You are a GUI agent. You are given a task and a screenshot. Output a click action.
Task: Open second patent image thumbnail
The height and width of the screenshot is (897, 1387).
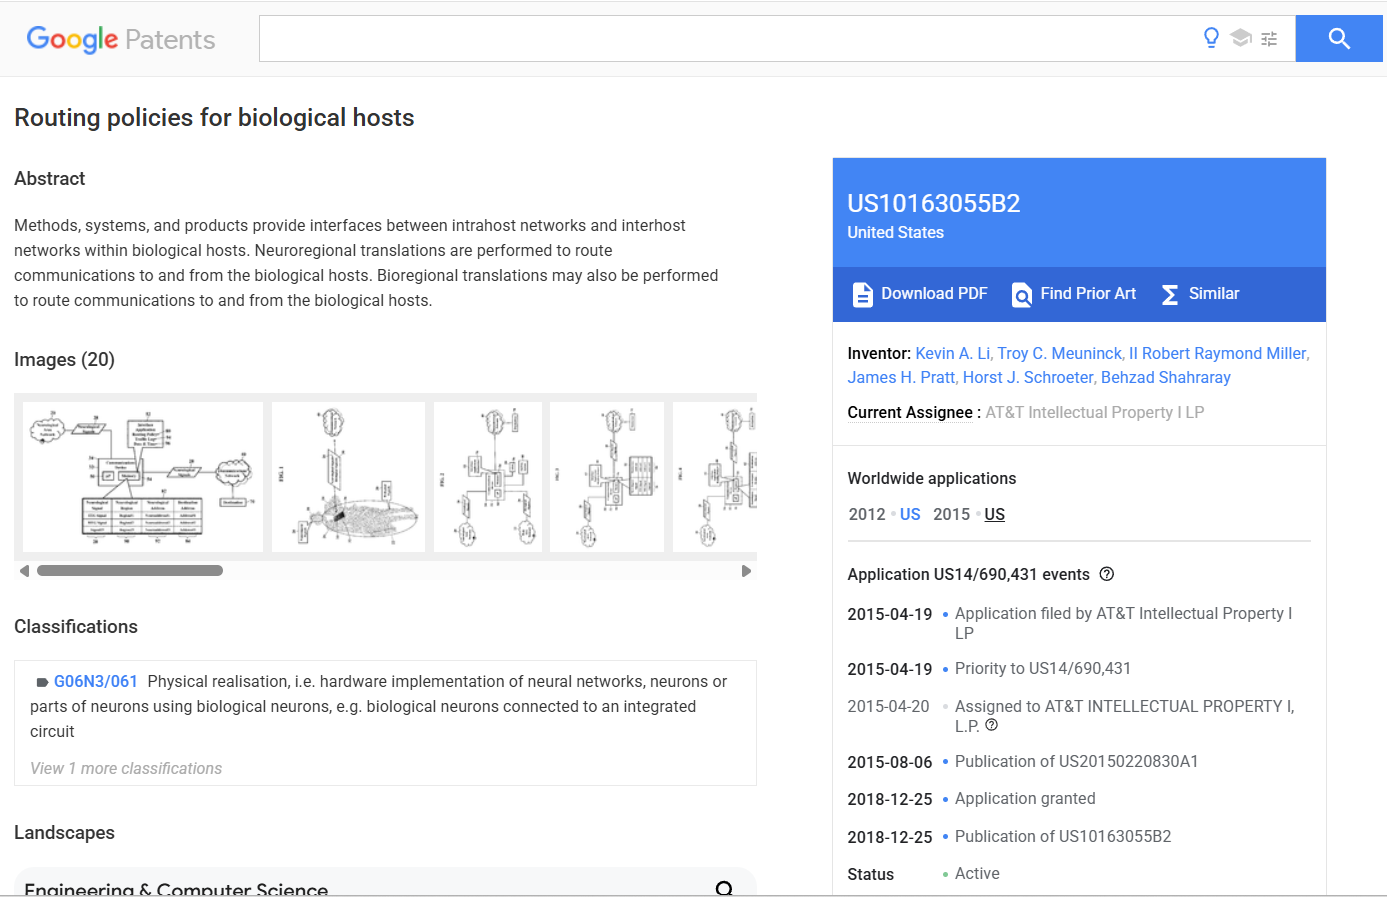[348, 477]
